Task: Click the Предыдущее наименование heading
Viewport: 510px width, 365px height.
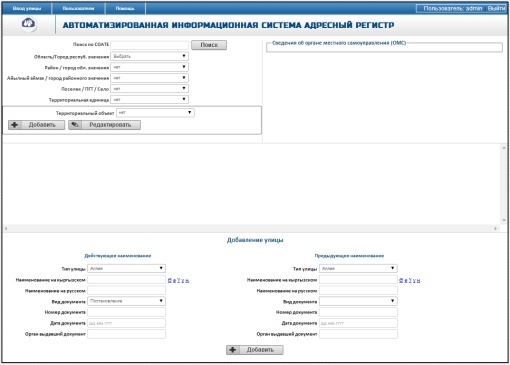Action: pos(349,256)
